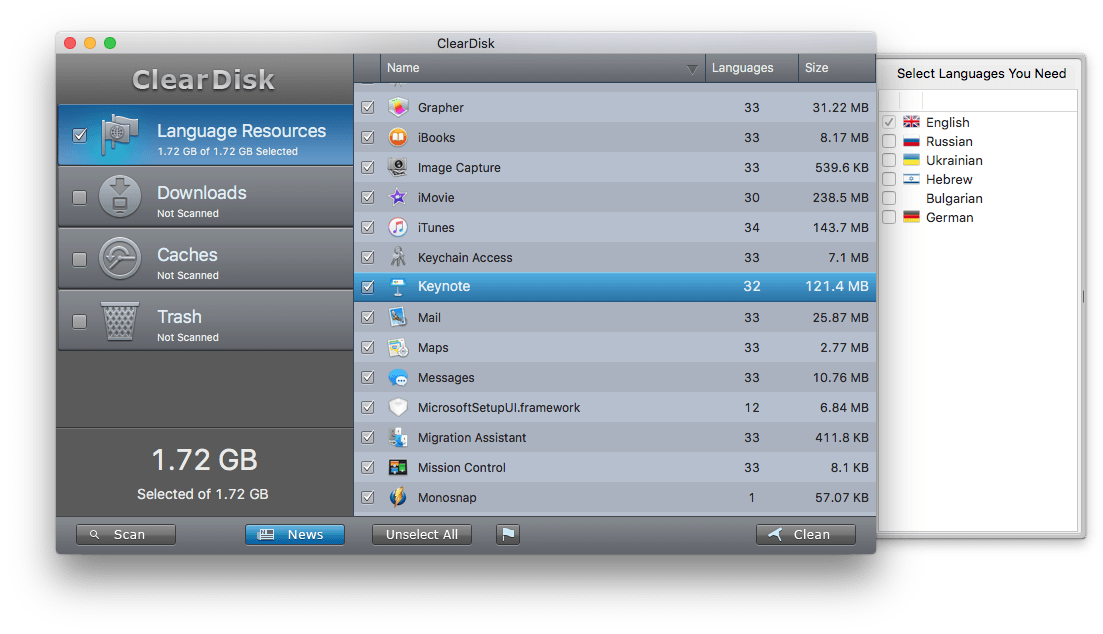Click the Name column sort arrow
This screenshot has height=634, width=1103.
[x=694, y=68]
